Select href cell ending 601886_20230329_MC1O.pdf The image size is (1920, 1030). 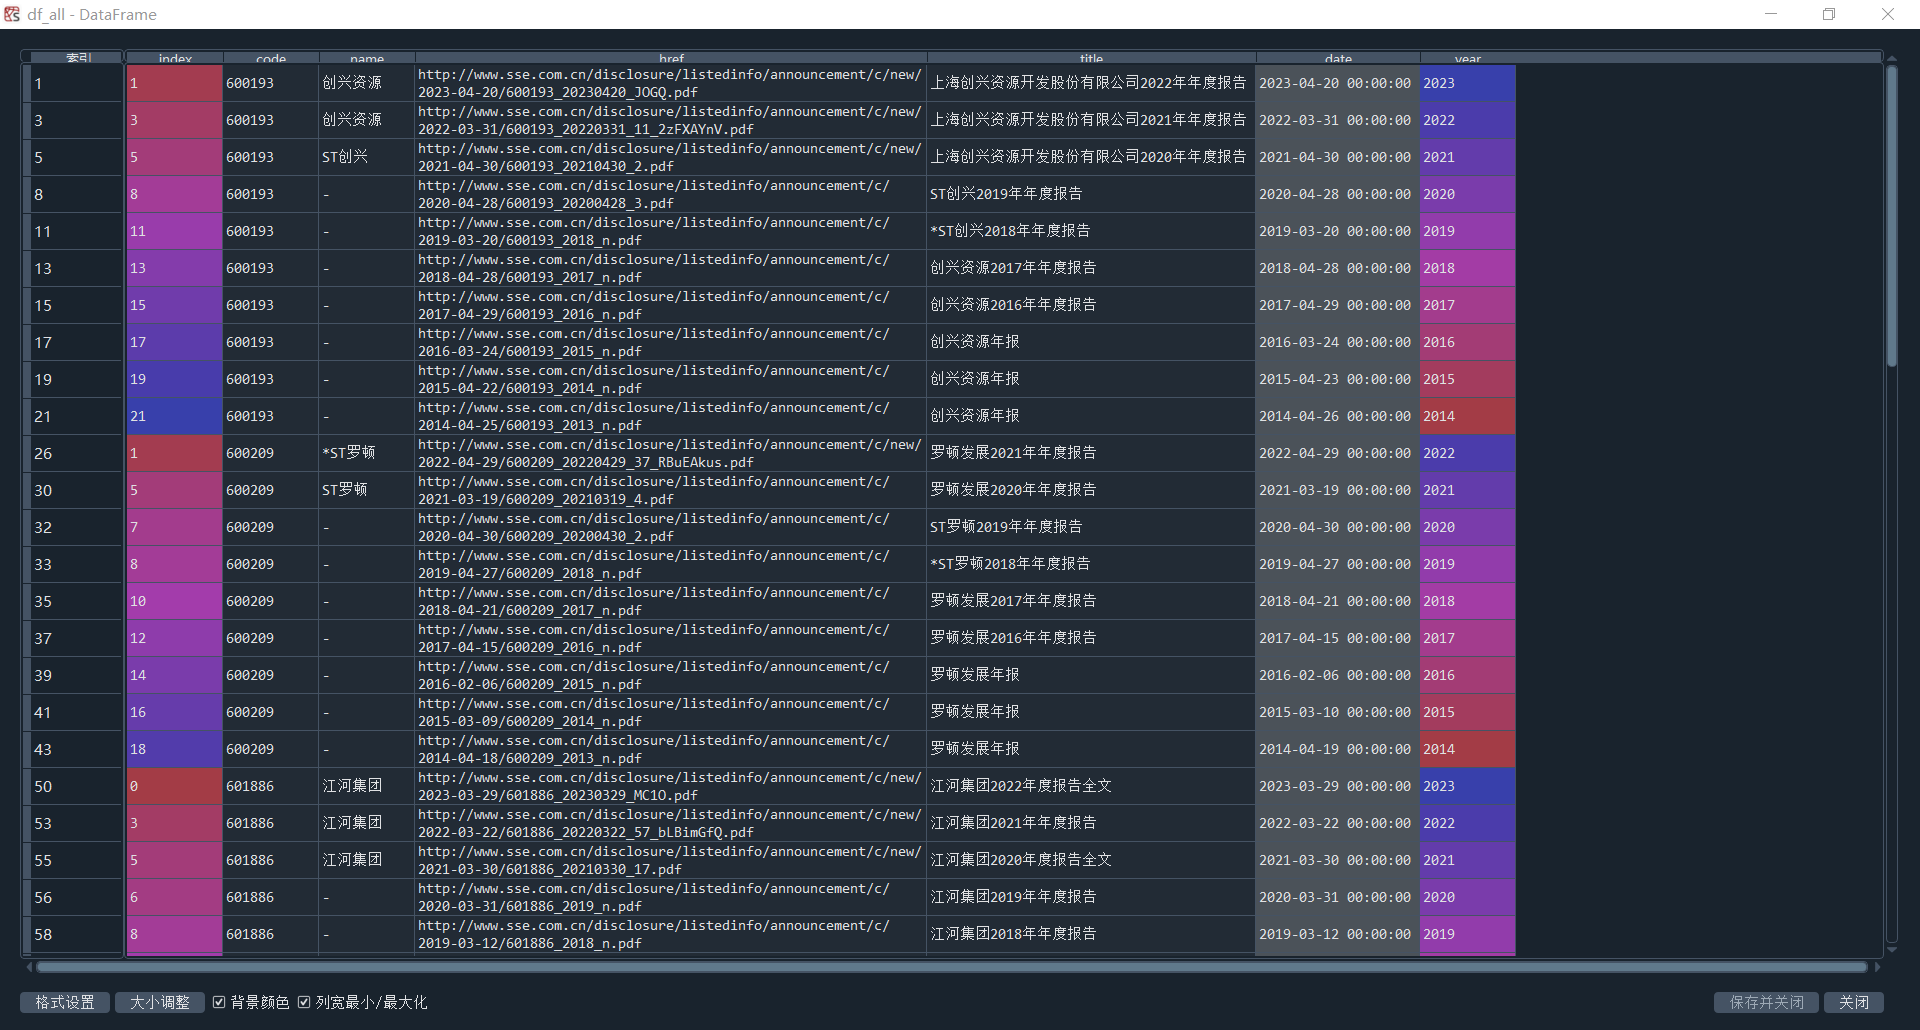pos(671,786)
